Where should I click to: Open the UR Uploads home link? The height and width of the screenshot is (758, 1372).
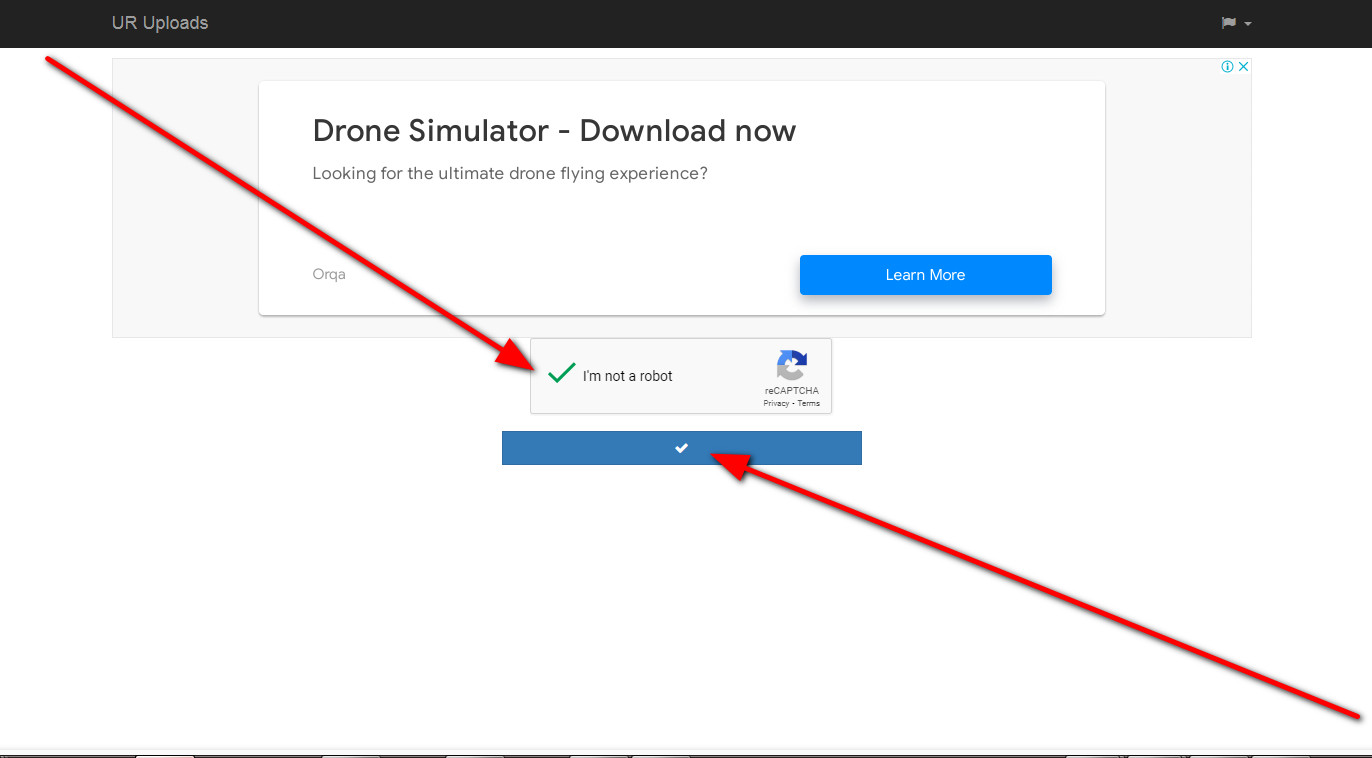coord(160,23)
